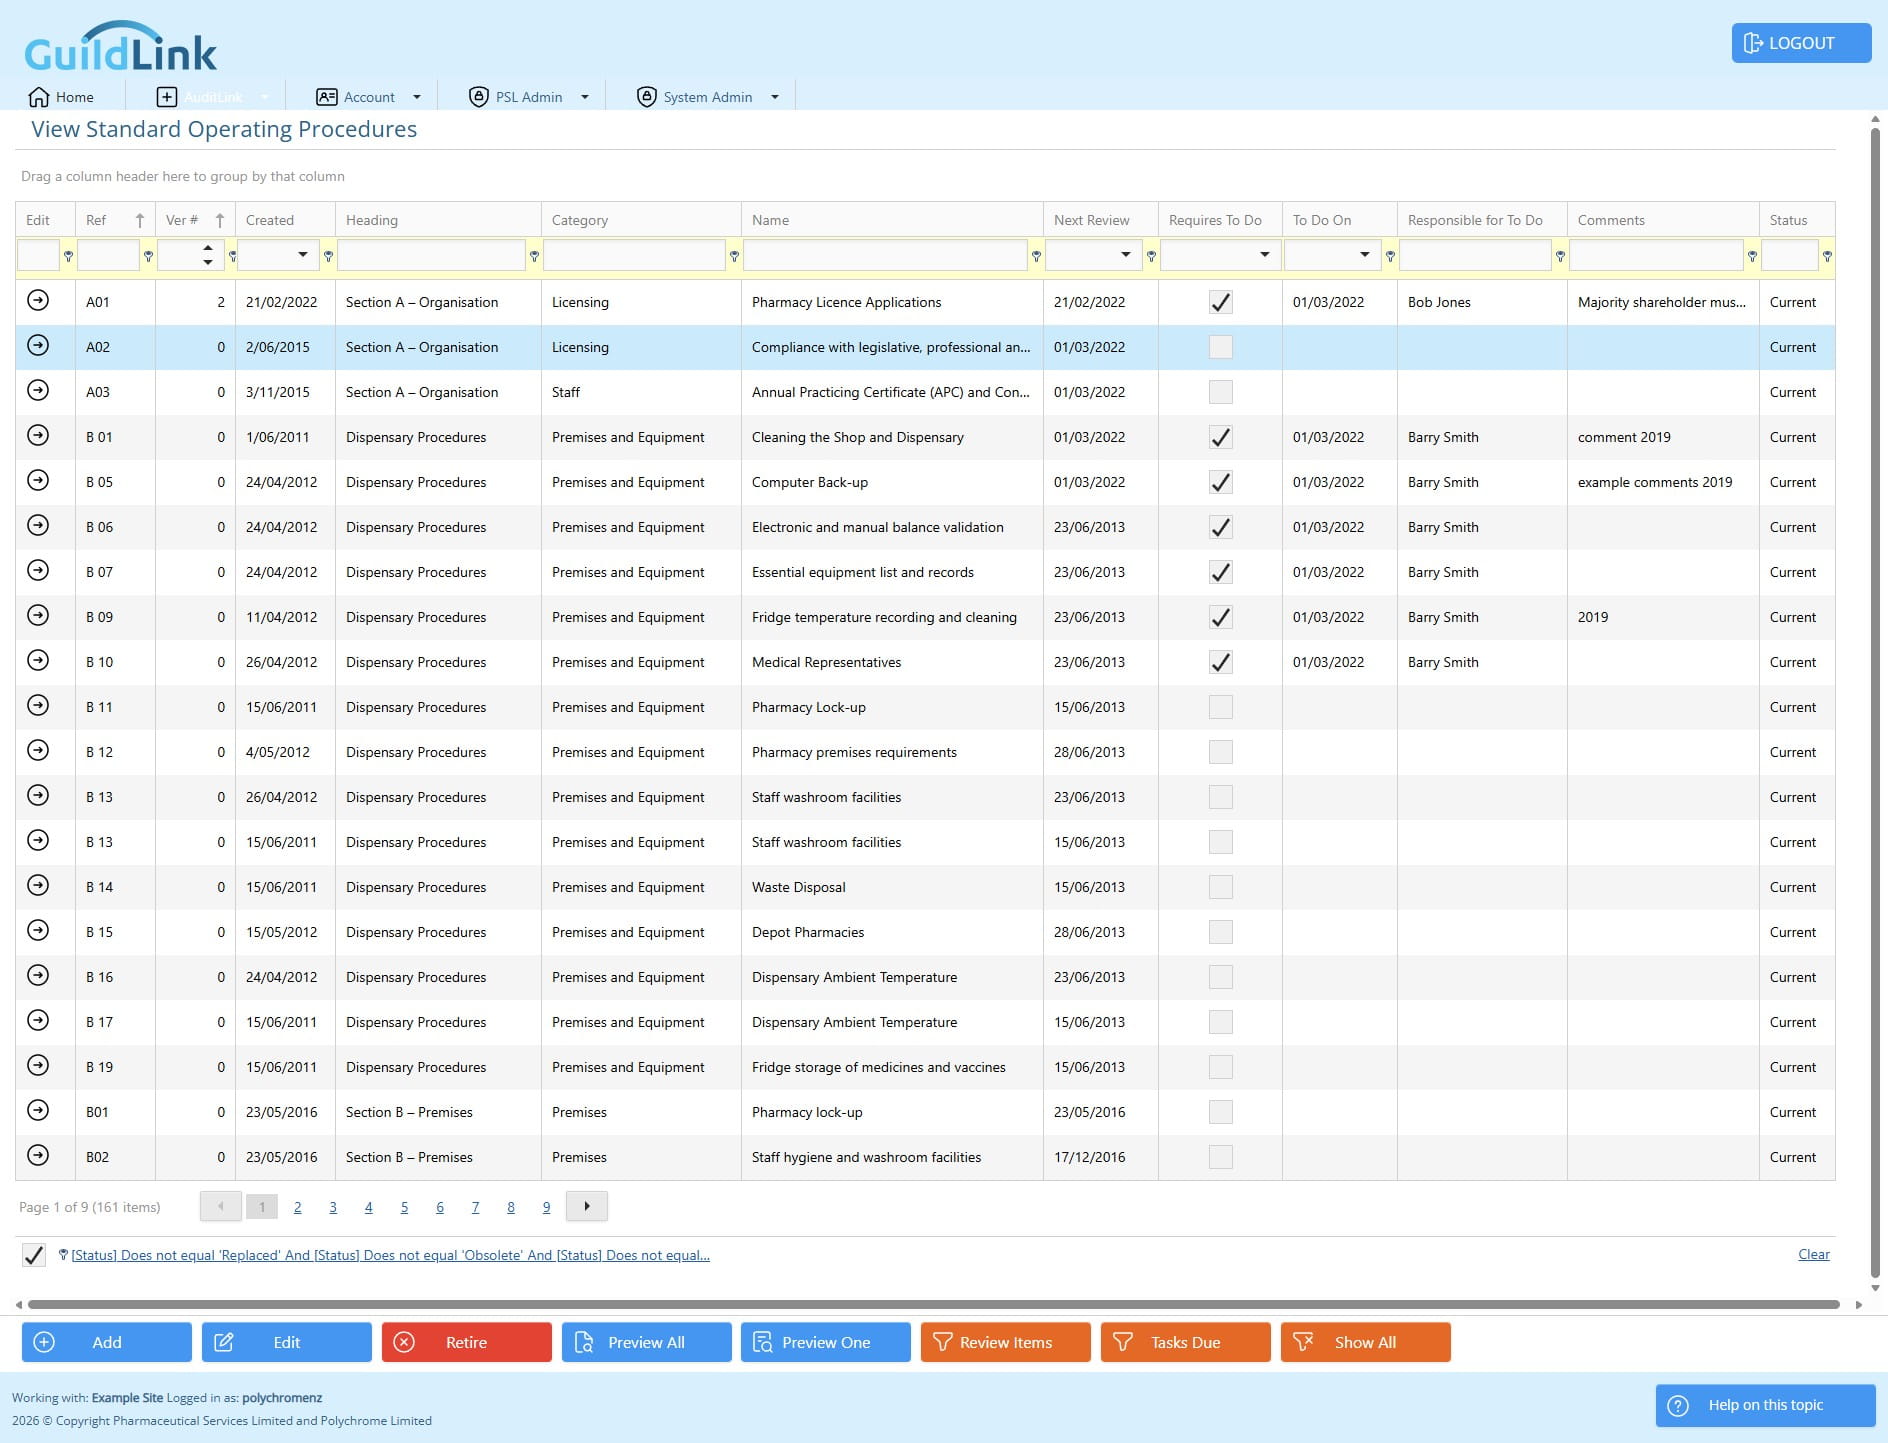Open edit arrow icon for row B 11
The image size is (1888, 1443).
pos(38,705)
